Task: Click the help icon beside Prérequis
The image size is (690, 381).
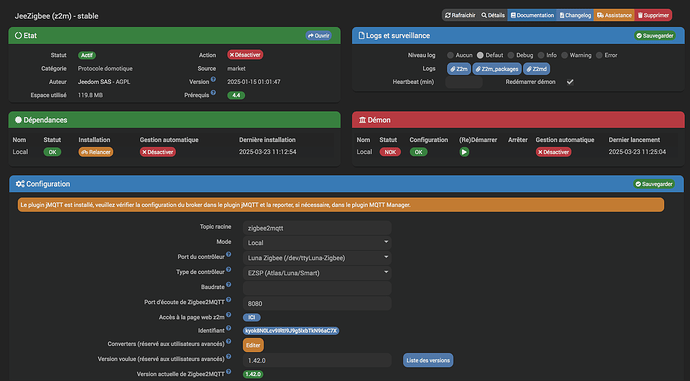Action: click(213, 93)
